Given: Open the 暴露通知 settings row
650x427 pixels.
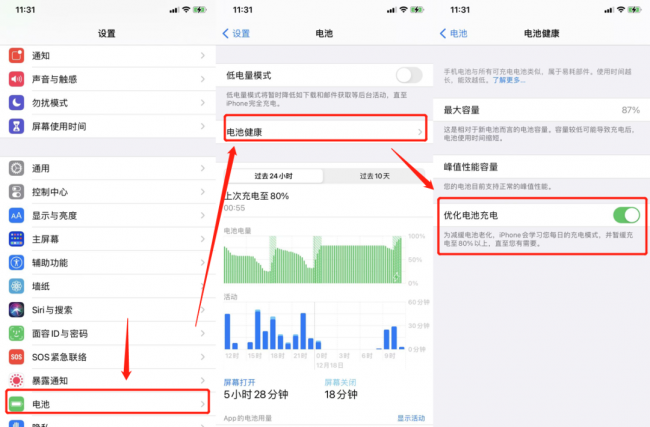Looking at the screenshot, I should (108, 381).
